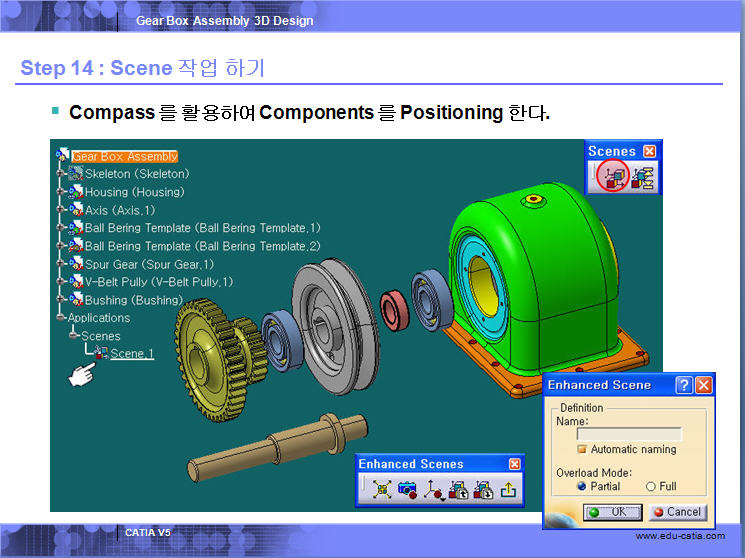Select Scene.1 in the specification tree
745x558 pixels.
(131, 353)
